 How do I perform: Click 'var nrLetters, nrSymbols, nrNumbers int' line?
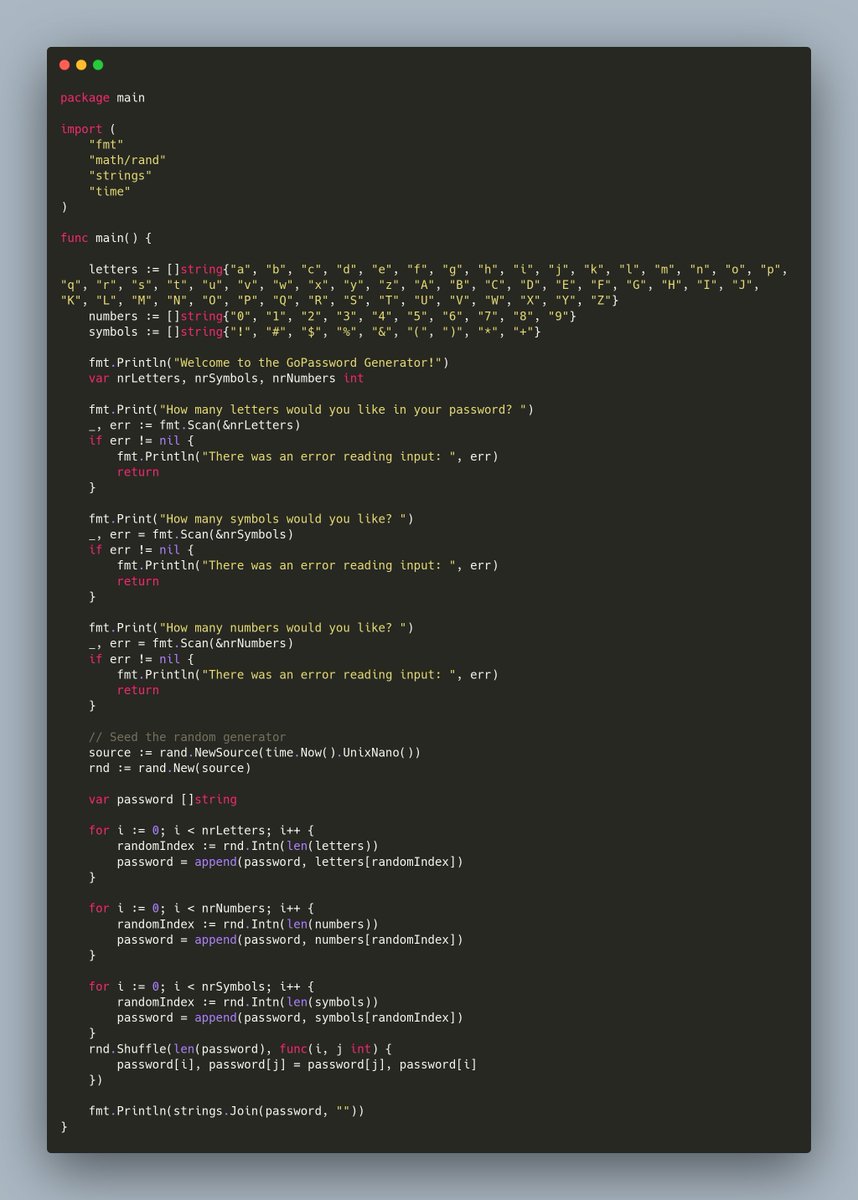[226, 378]
